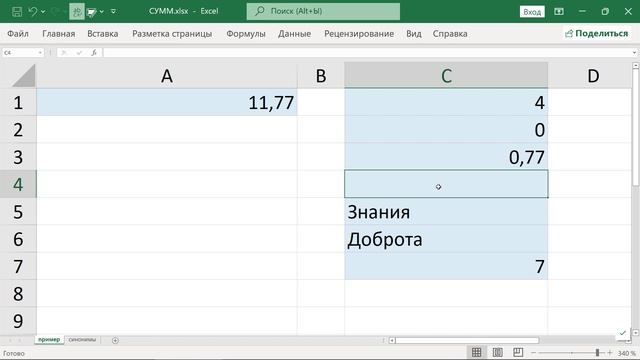Click the zoom out minus button
This screenshot has height=360, width=640.
point(533,353)
